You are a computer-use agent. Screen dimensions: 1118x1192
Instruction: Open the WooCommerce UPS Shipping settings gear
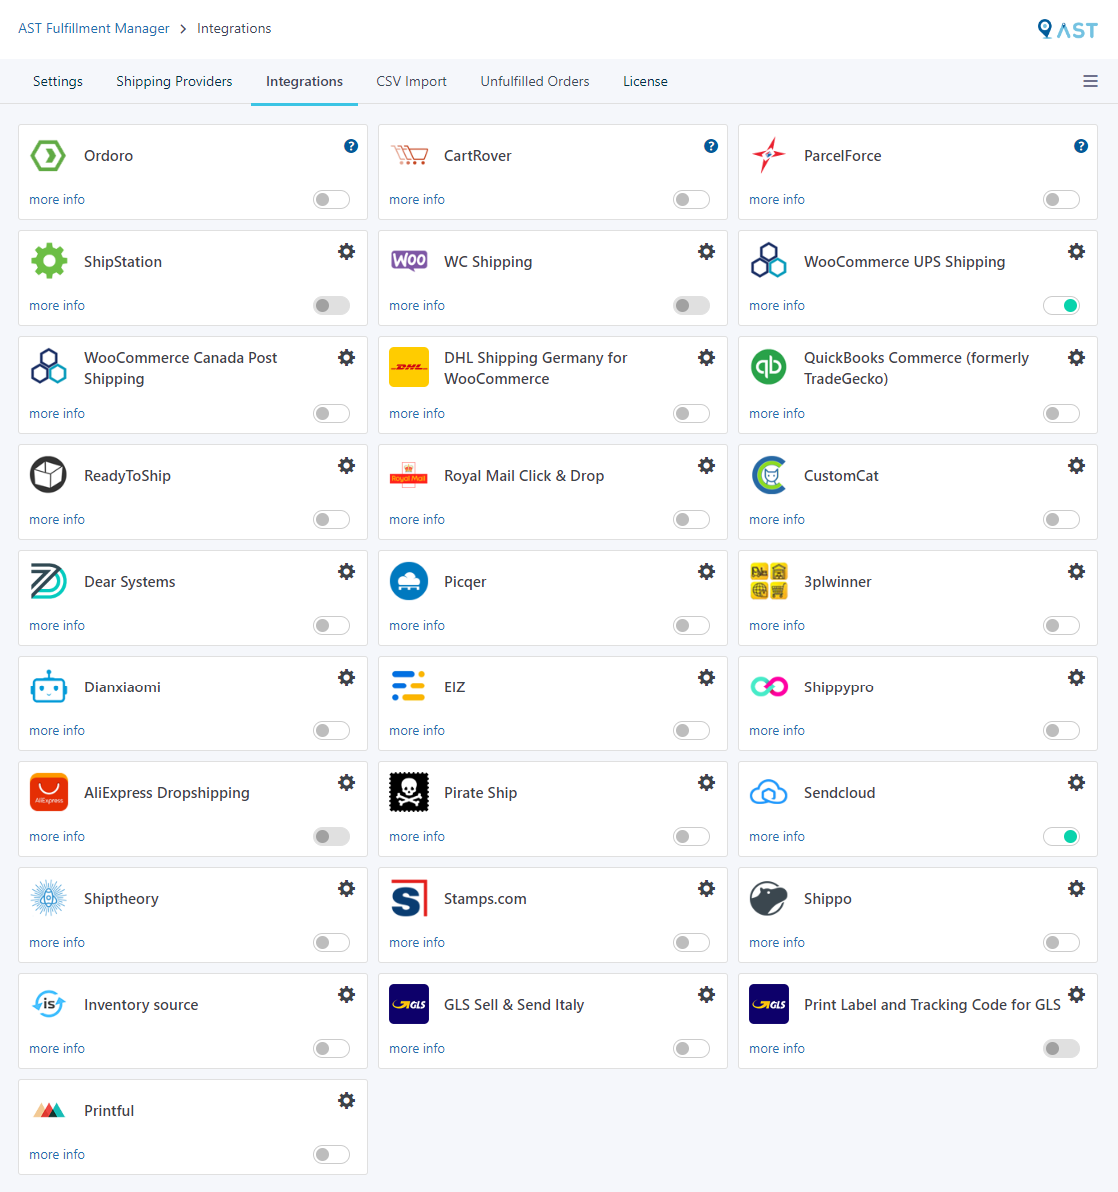pos(1076,252)
